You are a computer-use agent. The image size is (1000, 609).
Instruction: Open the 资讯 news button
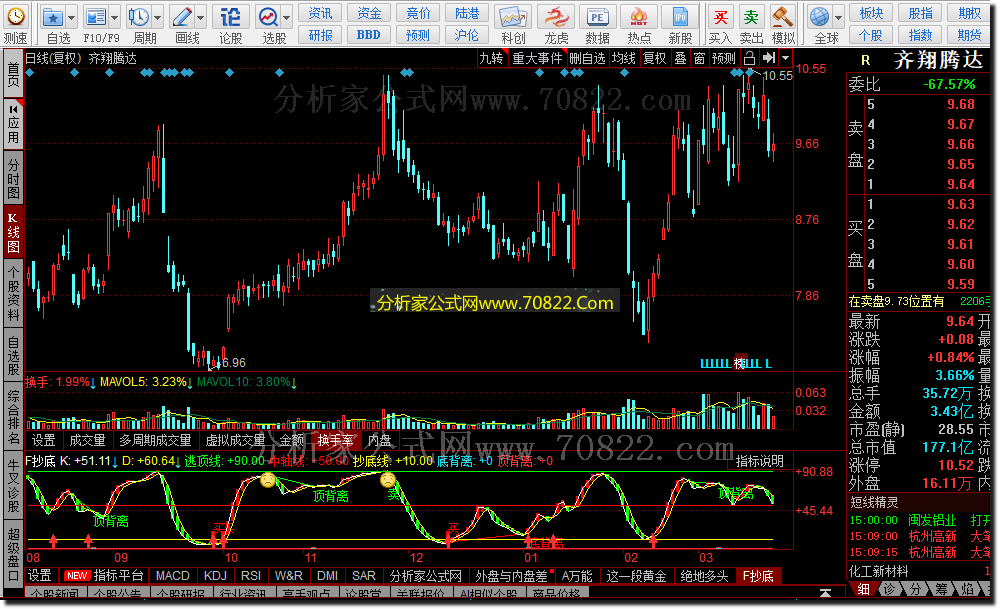[x=320, y=13]
